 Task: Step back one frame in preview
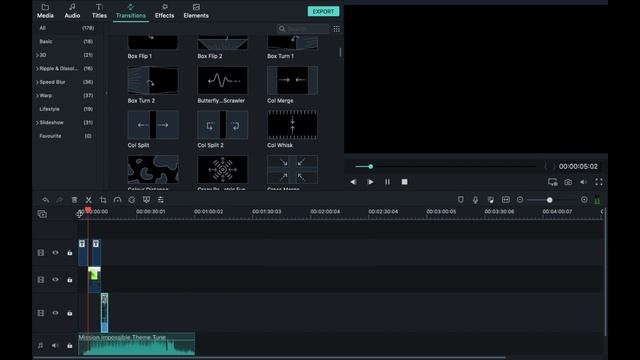(353, 182)
